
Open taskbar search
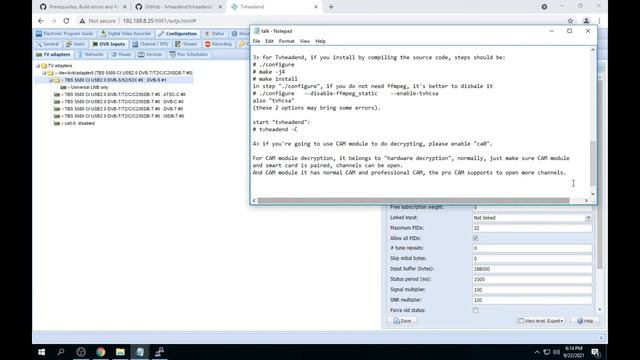coord(61,352)
